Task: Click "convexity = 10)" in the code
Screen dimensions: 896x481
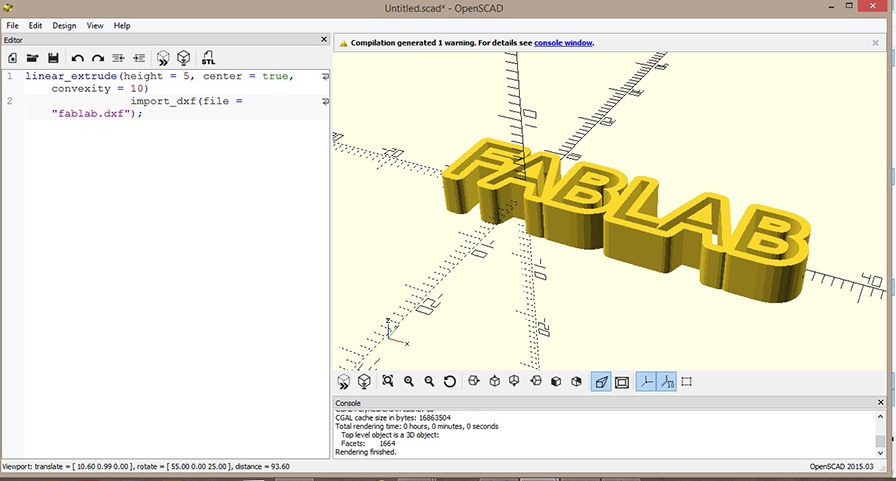Action: pyautogui.click(x=100, y=89)
